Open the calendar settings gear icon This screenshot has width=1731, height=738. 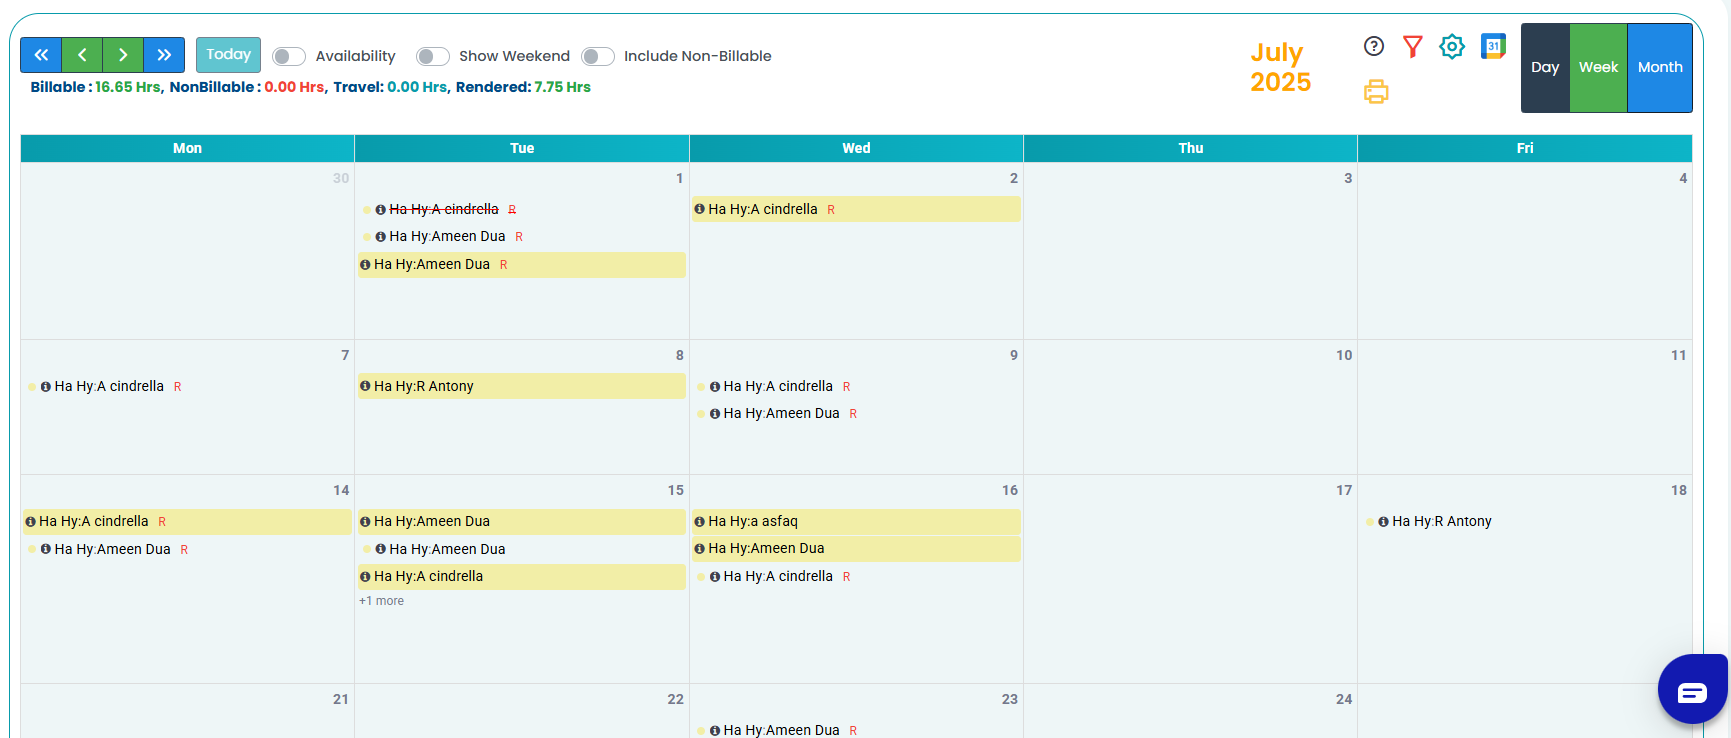click(x=1452, y=46)
